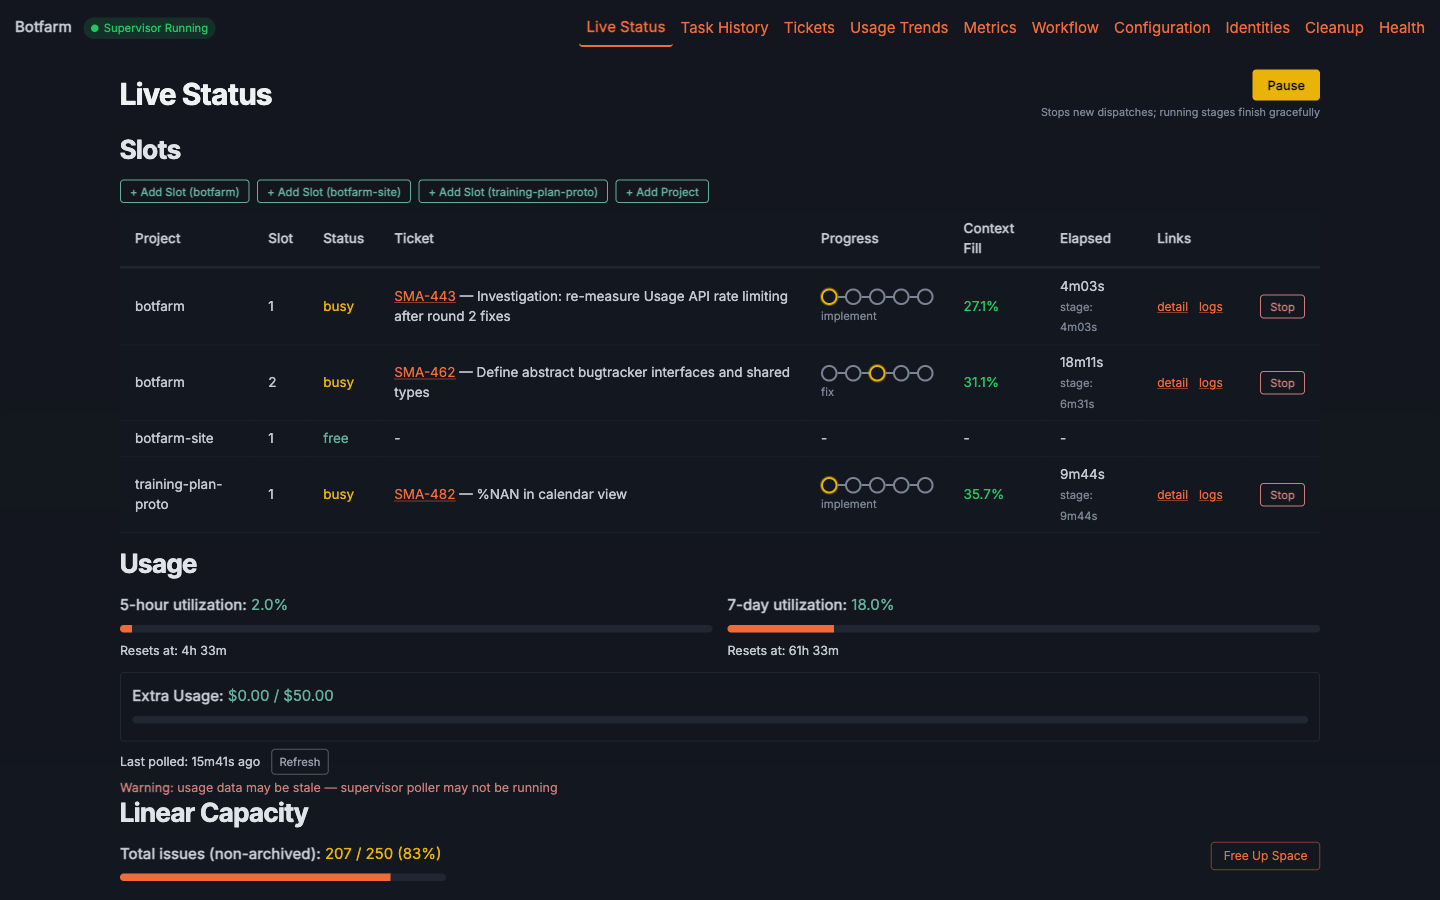
Task: Stop the SMA-462 task on botfarm slot 2
Action: 1281,382
